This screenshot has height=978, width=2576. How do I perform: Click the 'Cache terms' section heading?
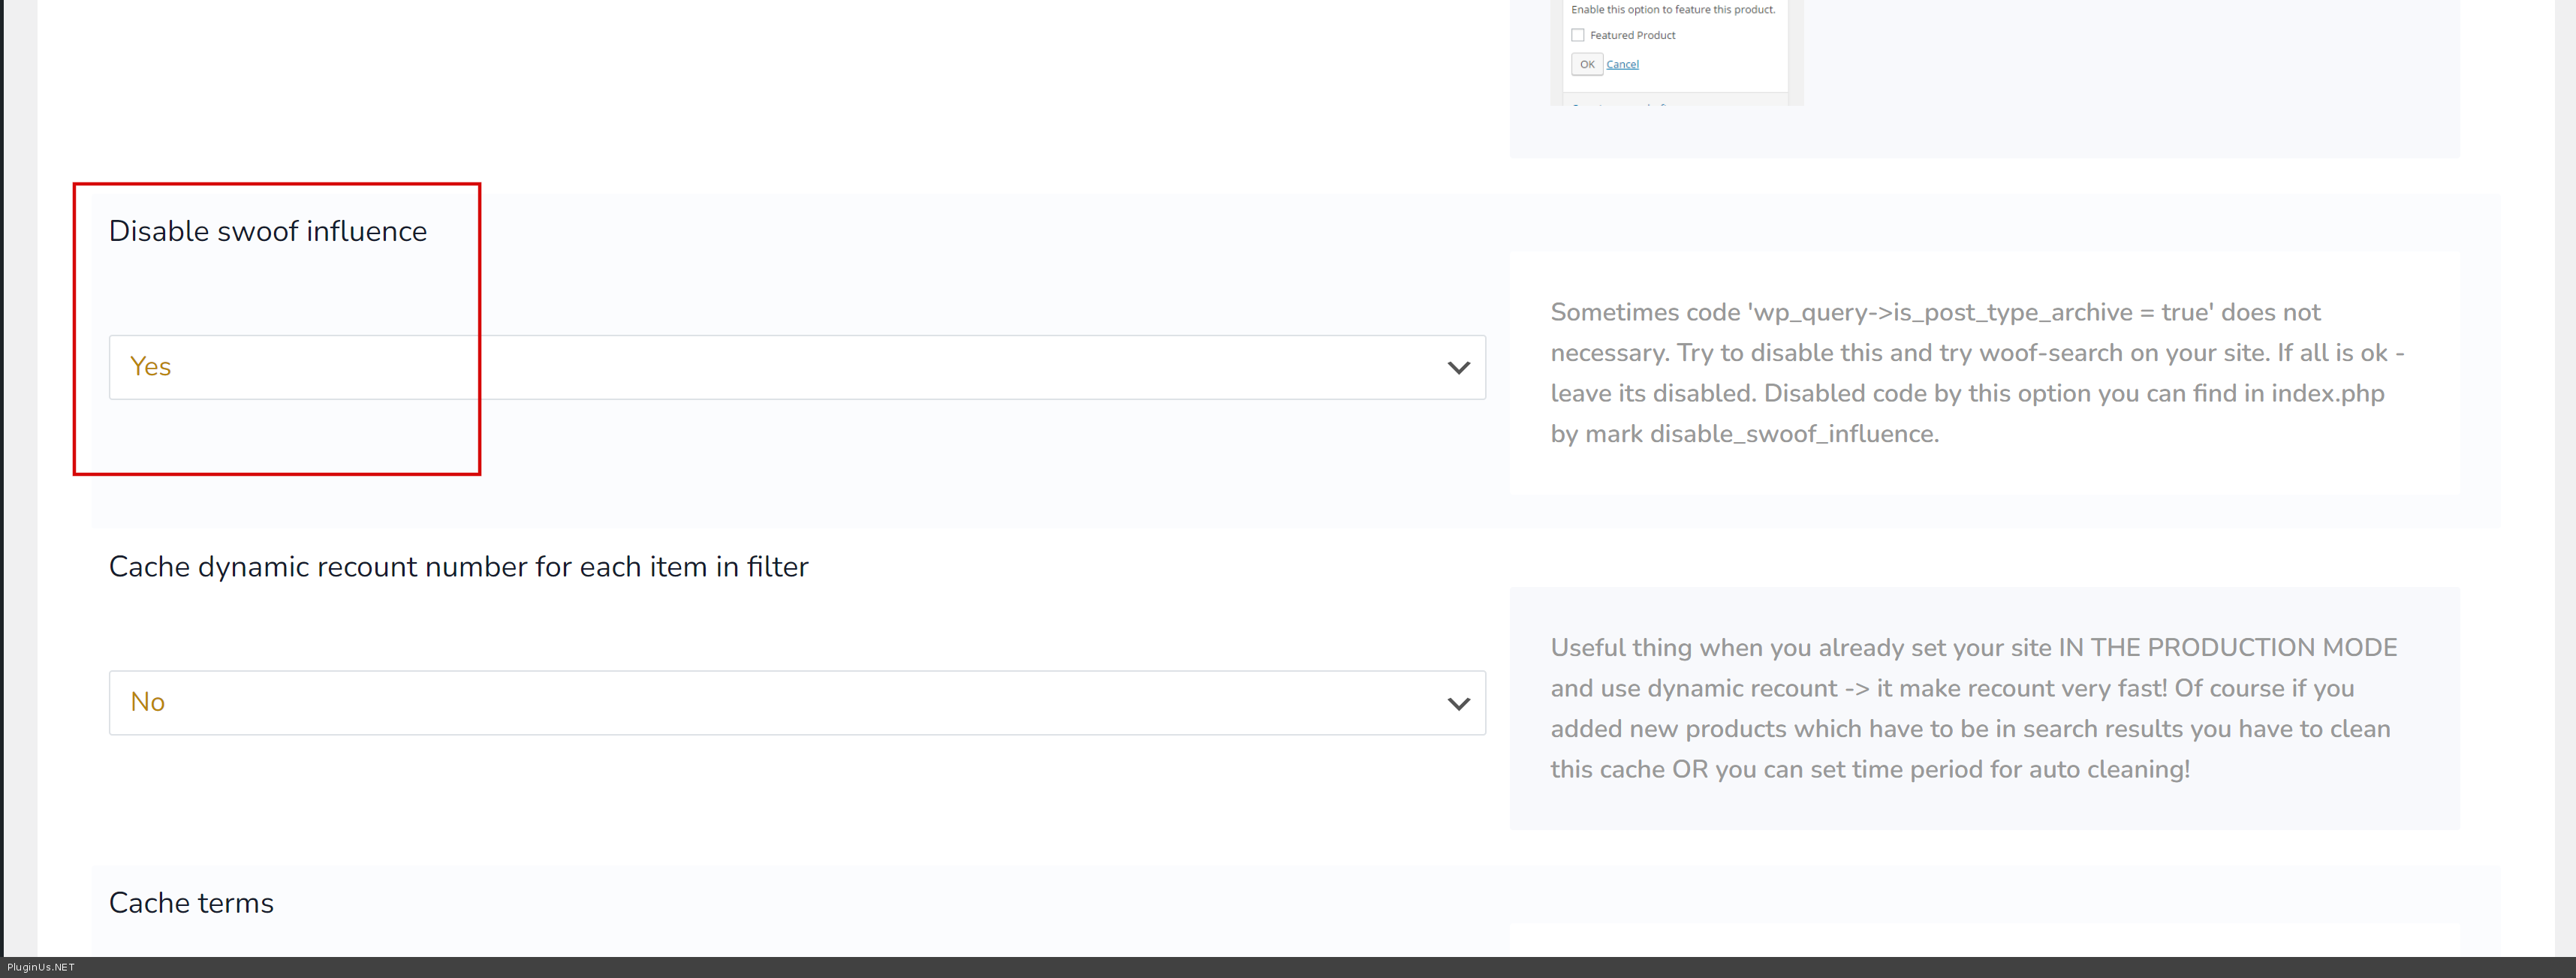tap(191, 903)
